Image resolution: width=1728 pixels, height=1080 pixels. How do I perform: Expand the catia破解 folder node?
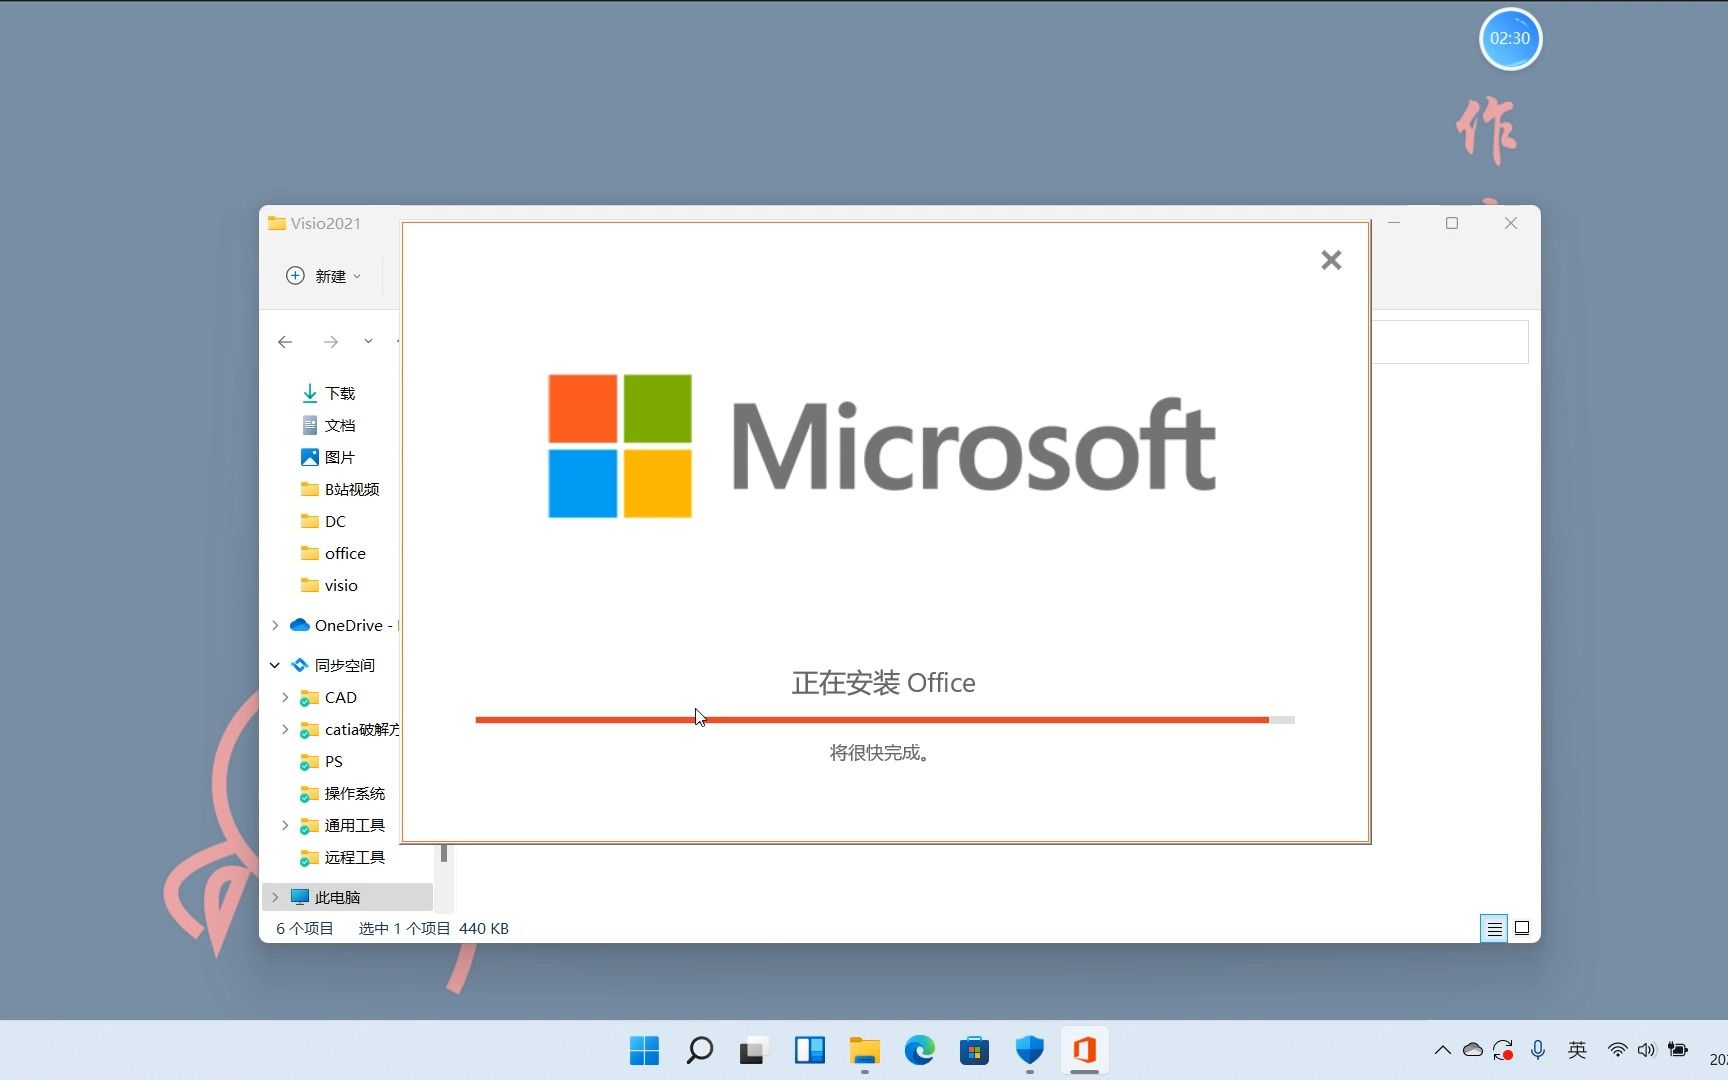tap(285, 729)
